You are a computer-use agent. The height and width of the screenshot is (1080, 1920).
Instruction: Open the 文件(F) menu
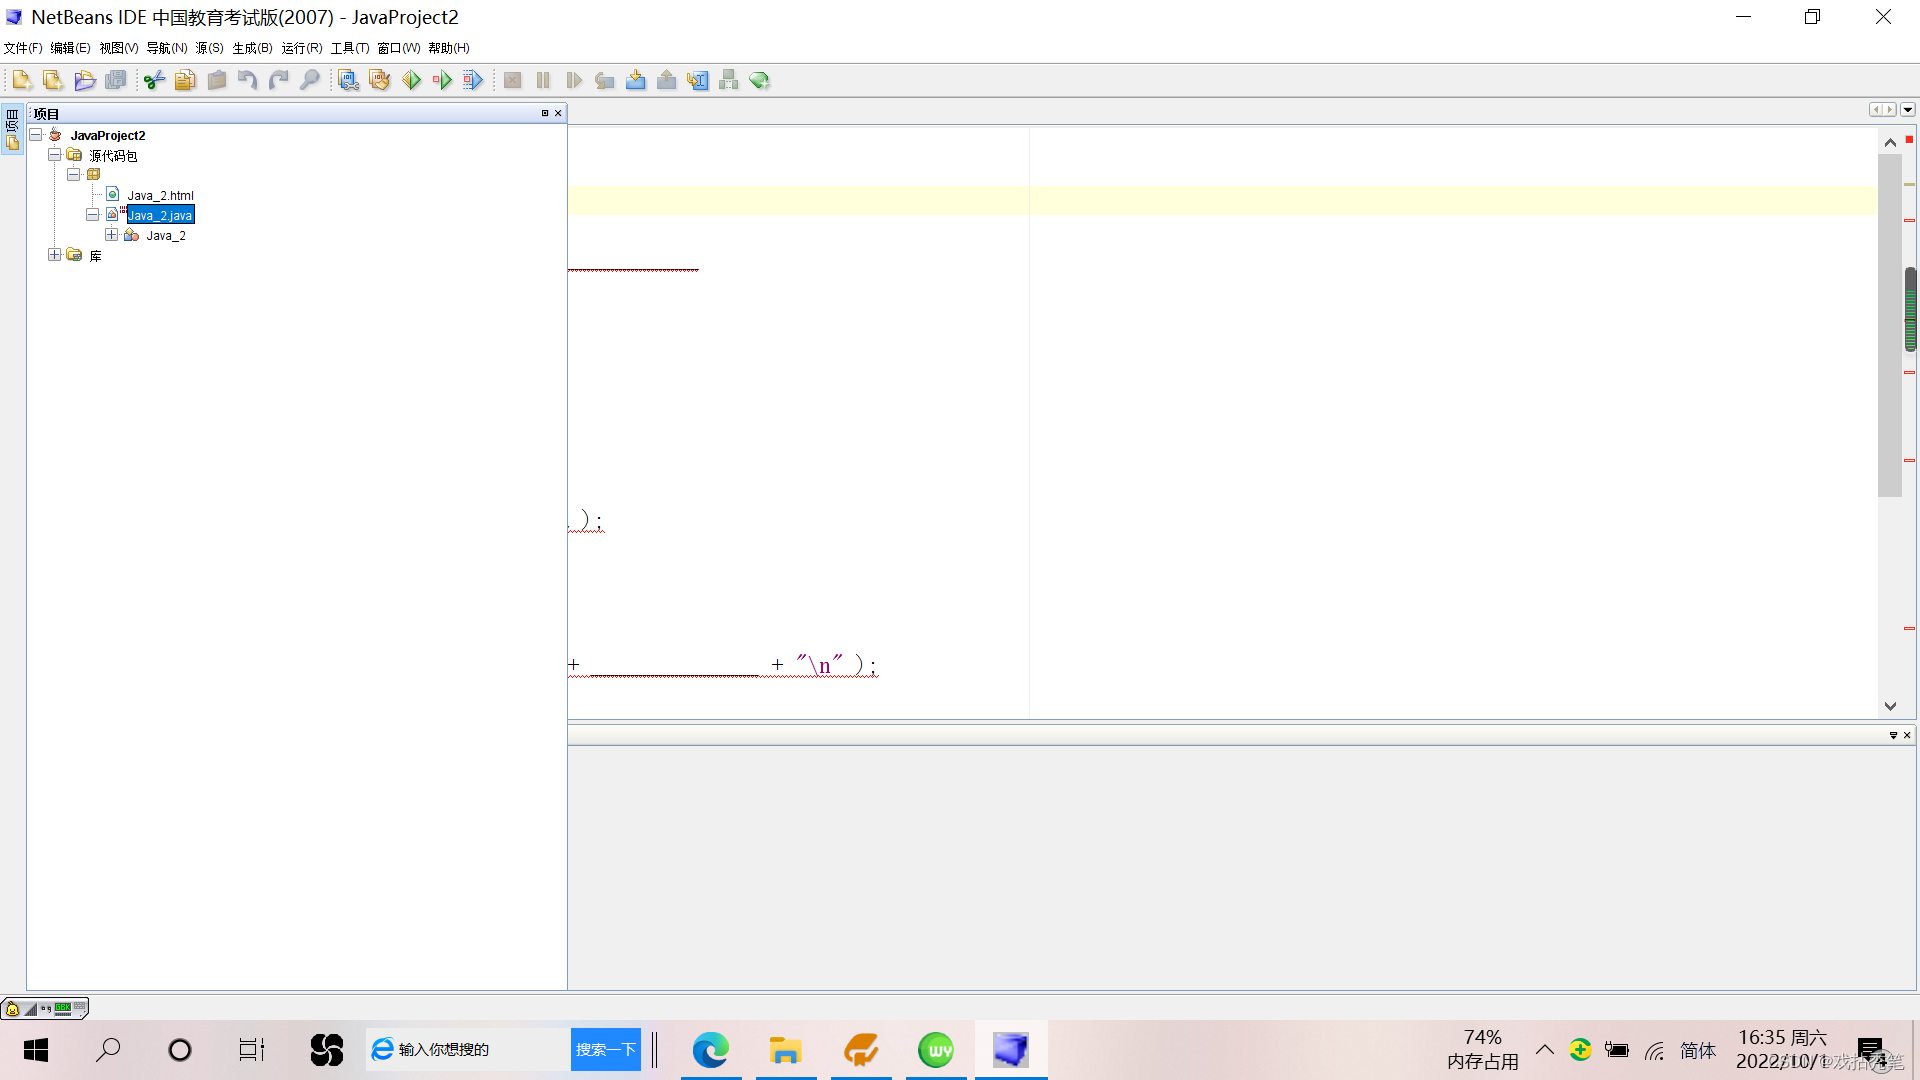click(23, 48)
